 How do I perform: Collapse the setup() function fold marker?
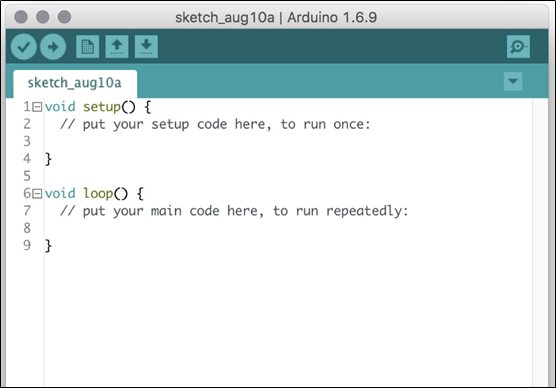(x=37, y=107)
